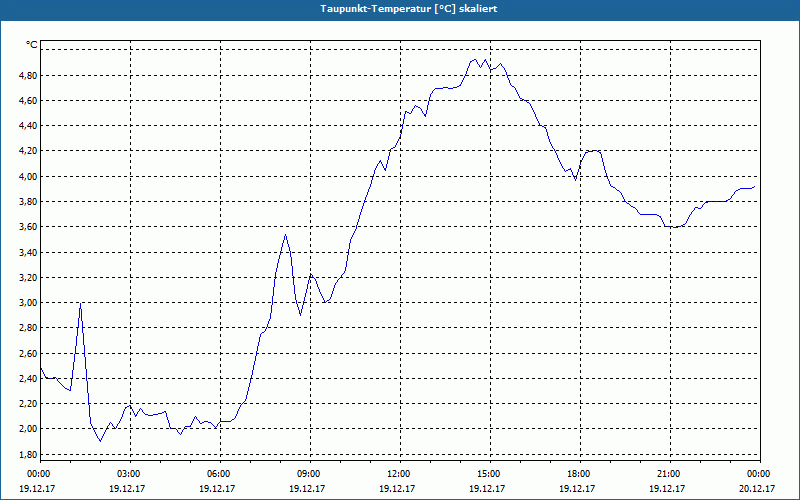The width and height of the screenshot is (800, 500).
Task: Click y-axis value 3,40
Action: click(28, 253)
